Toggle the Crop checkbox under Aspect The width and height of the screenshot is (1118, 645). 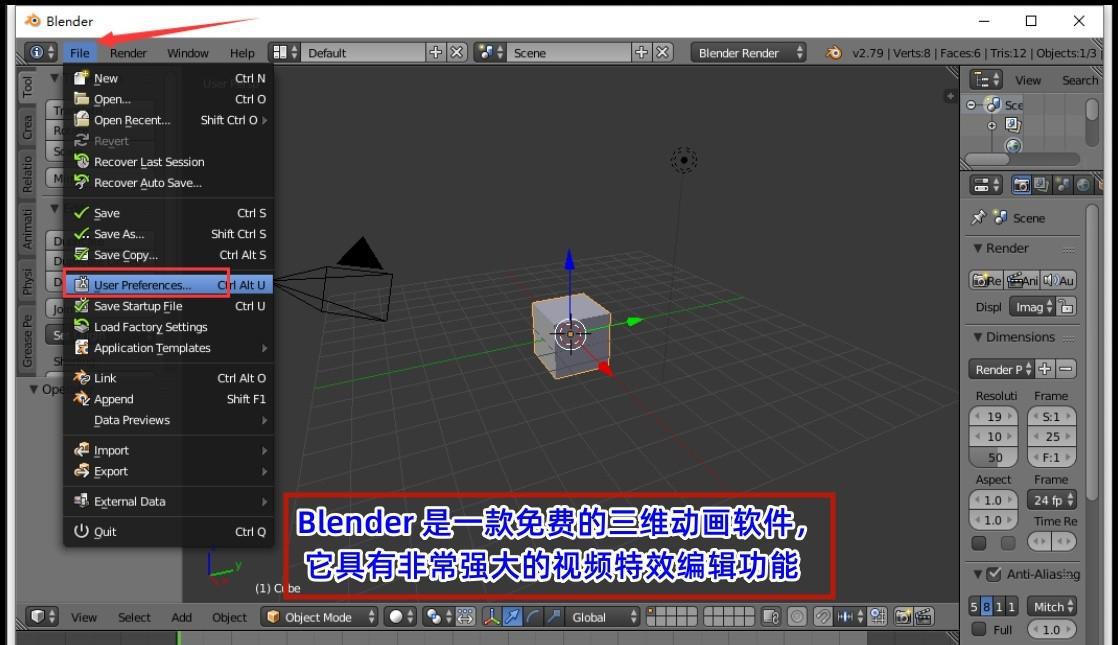point(1007,543)
